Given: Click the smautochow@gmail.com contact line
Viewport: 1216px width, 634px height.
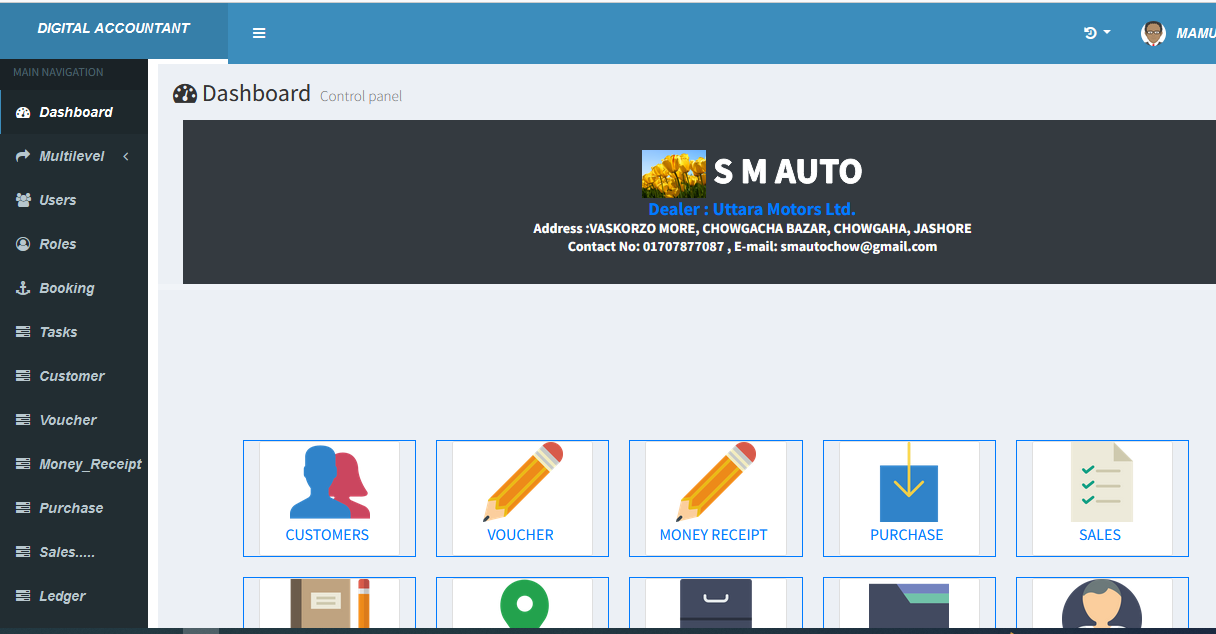Looking at the screenshot, I should click(753, 246).
